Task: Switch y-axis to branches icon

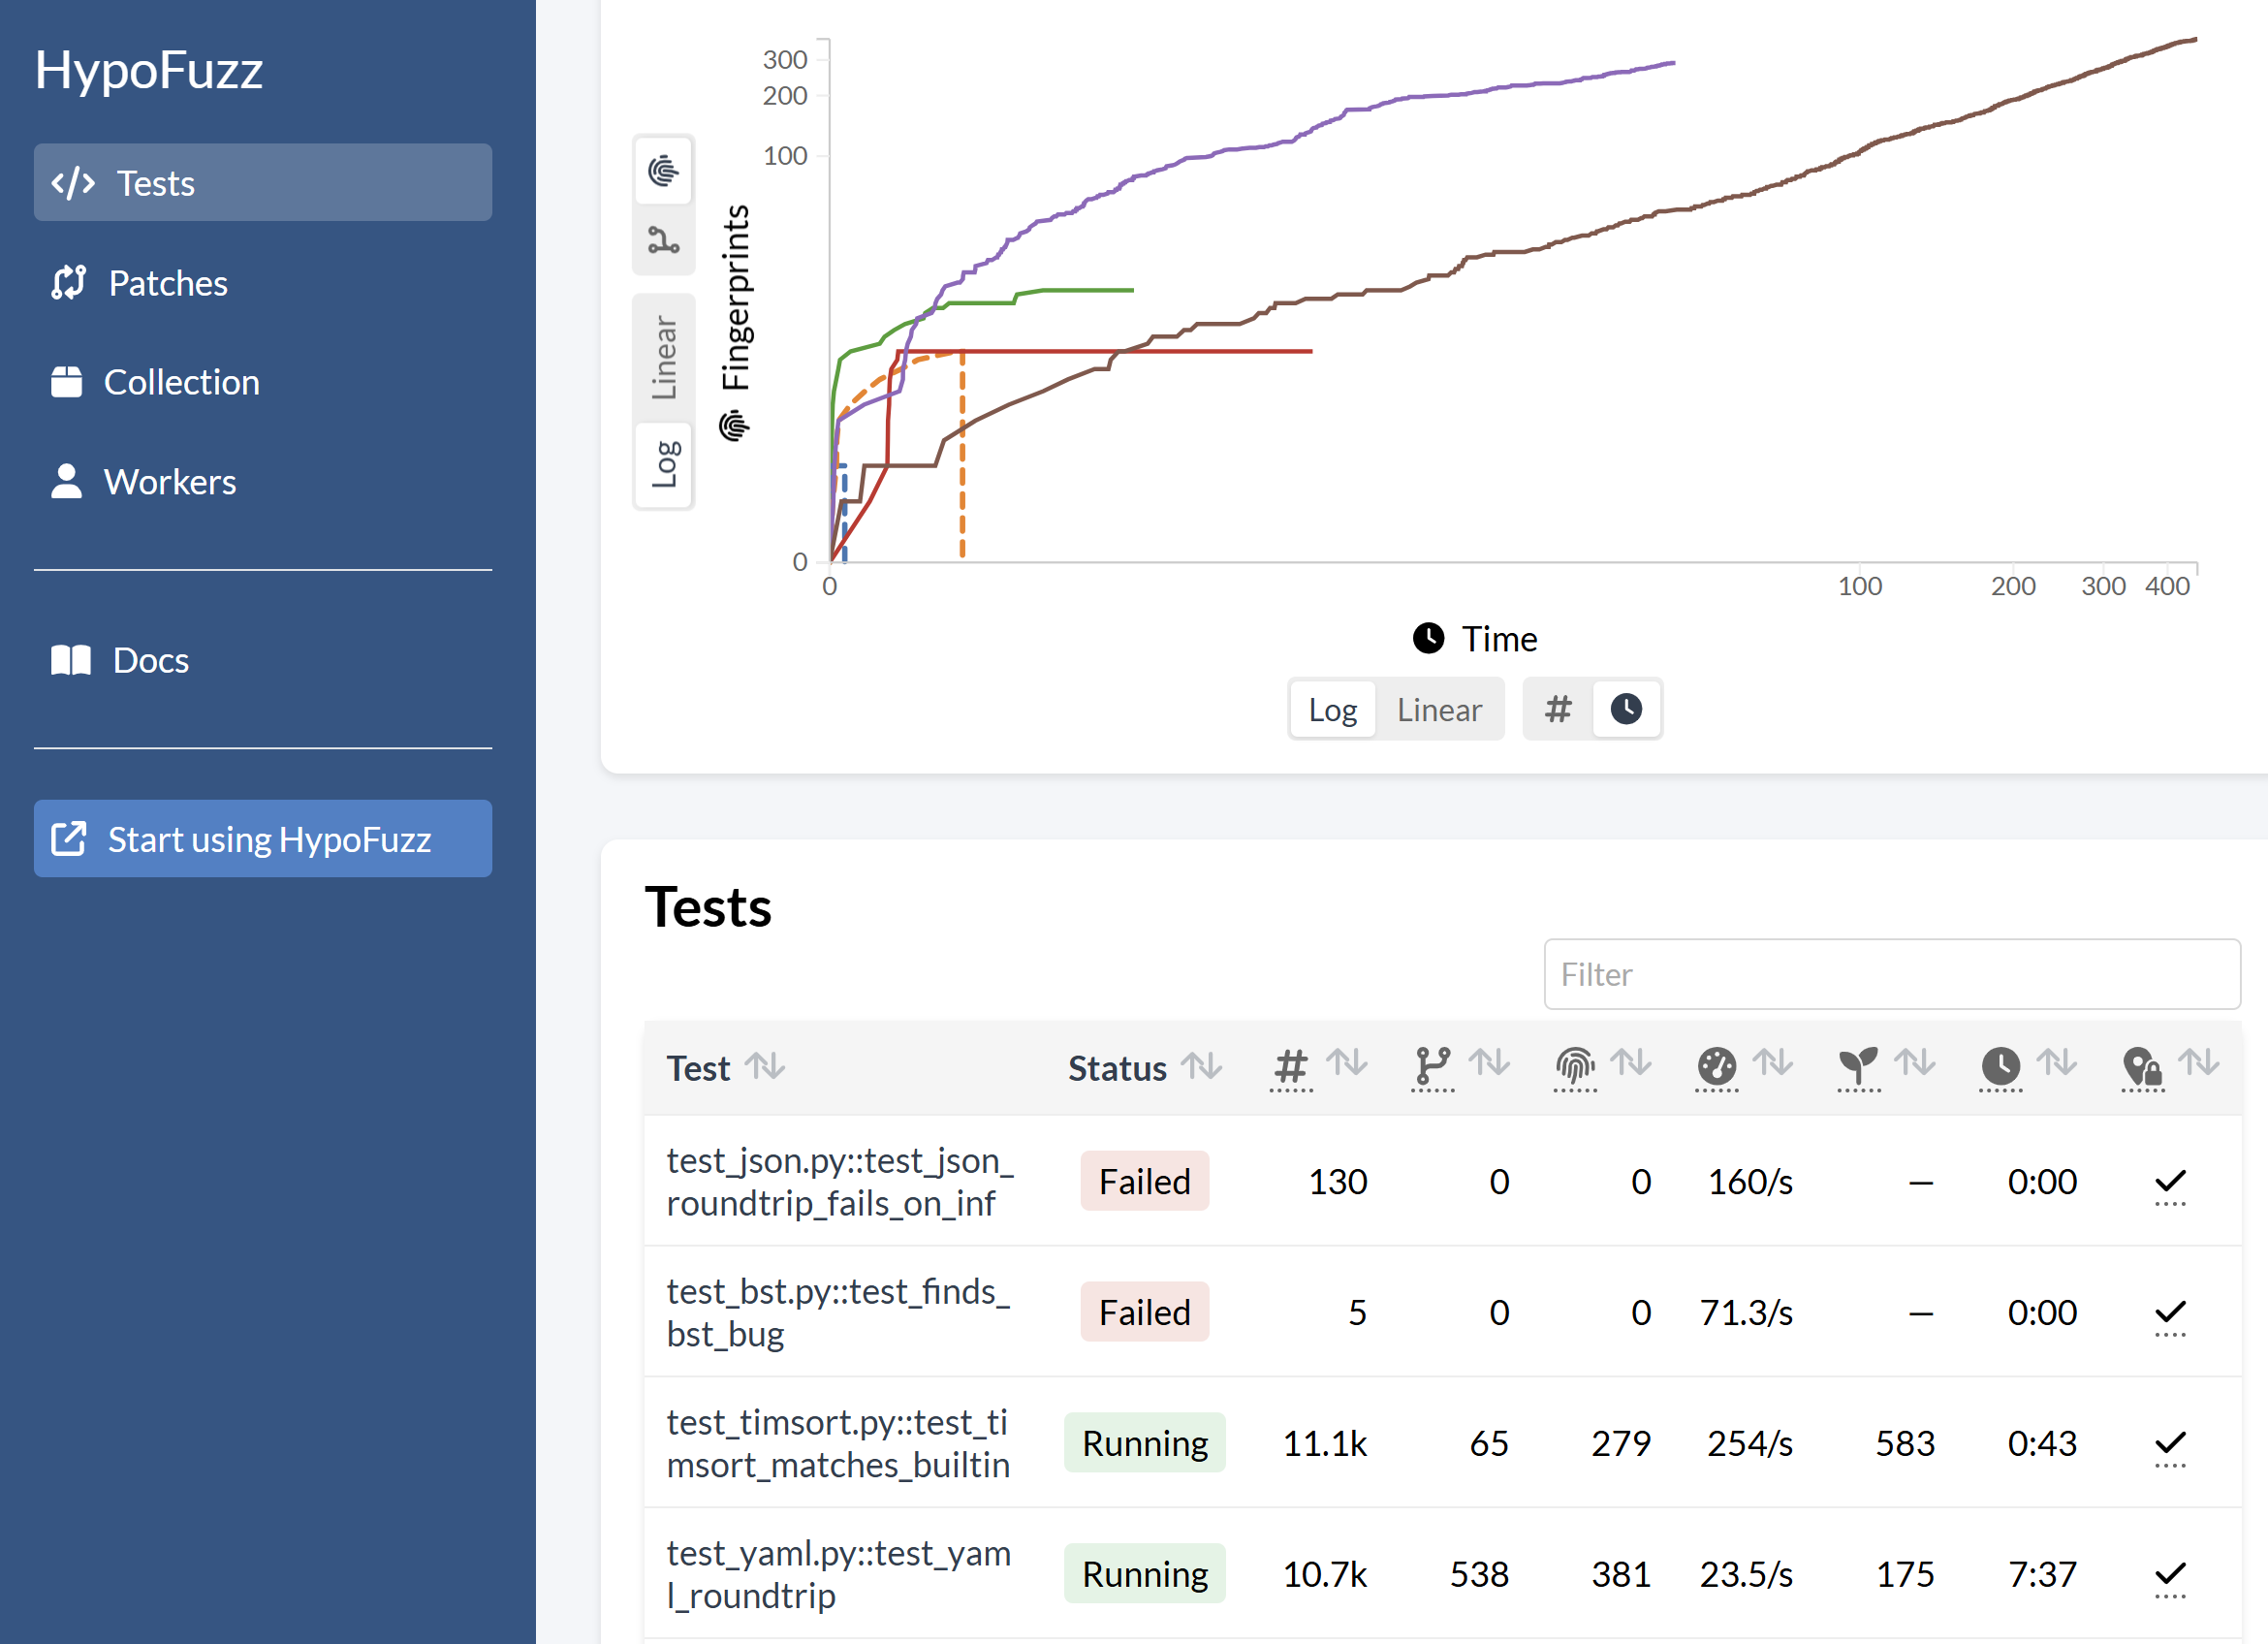Action: 663,240
